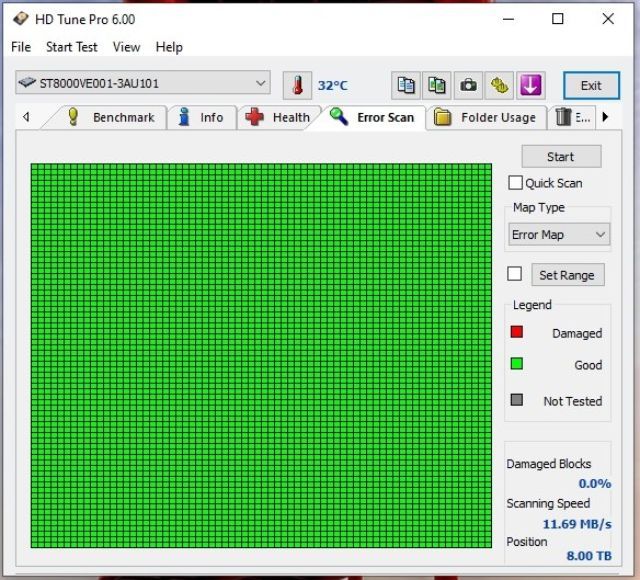Click the green Good legend swatch
The image size is (640, 580).
pos(517,364)
